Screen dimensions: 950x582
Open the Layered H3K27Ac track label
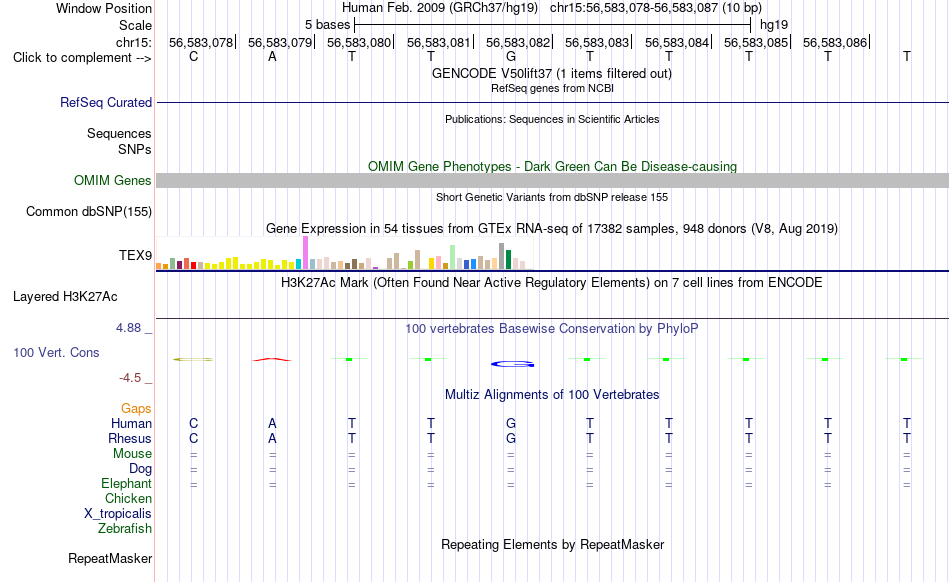coord(65,297)
